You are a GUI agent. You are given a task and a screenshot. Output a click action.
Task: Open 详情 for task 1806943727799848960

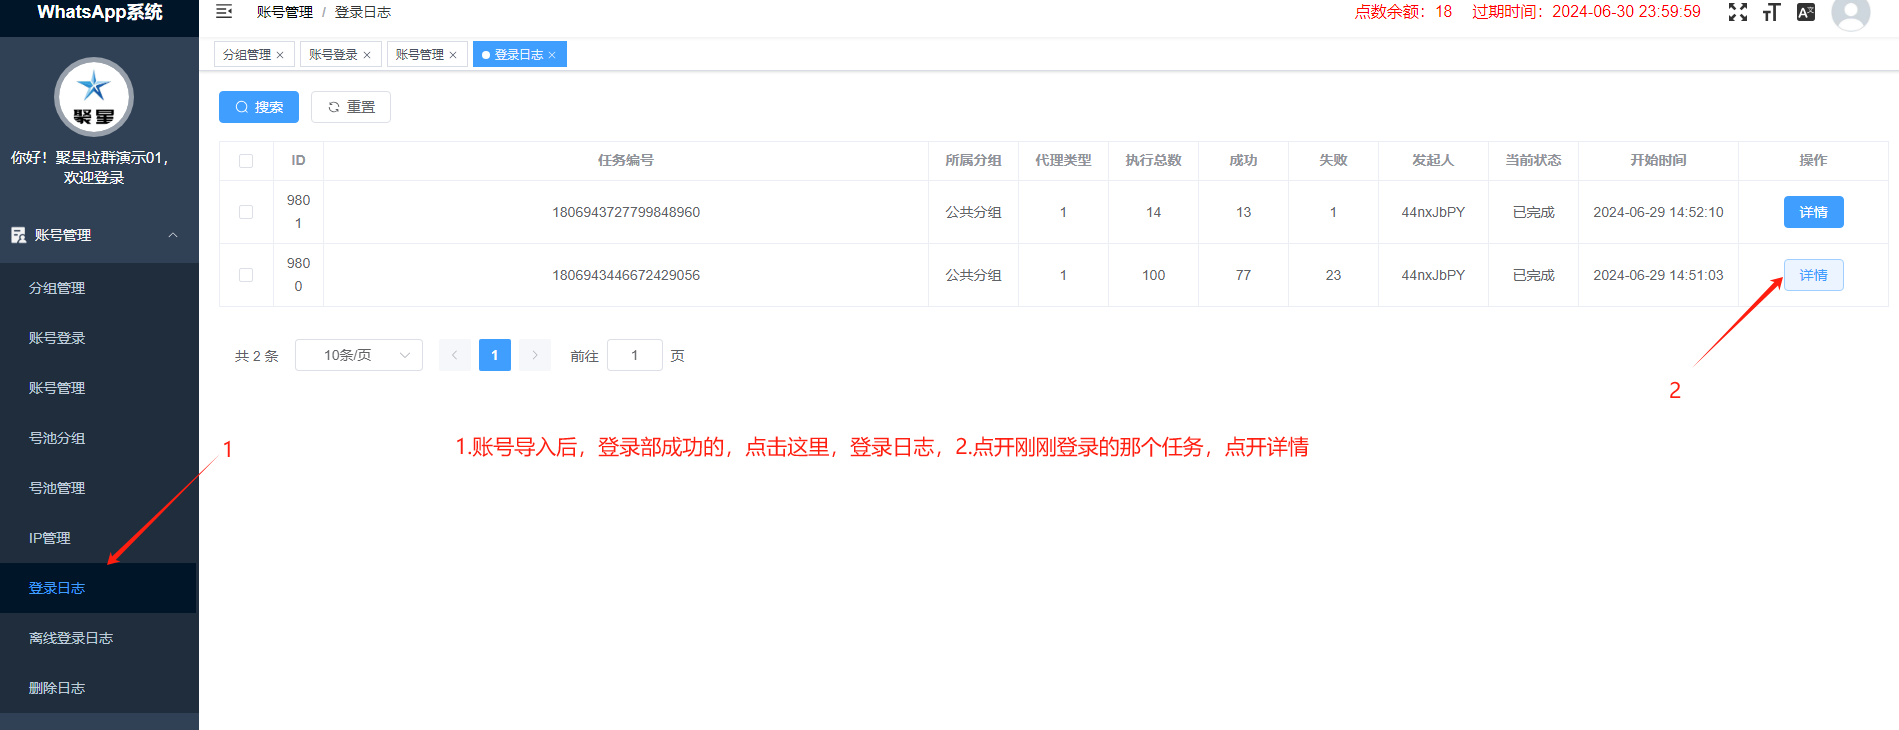1813,212
